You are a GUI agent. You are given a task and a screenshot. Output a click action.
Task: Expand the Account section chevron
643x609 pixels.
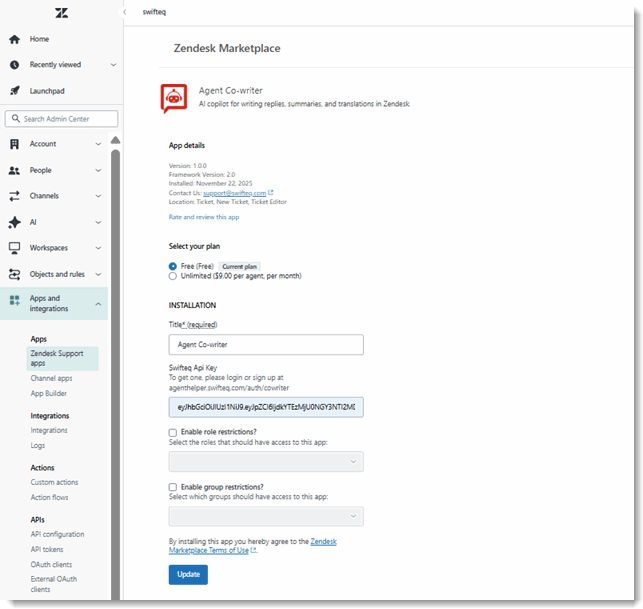tap(98, 144)
